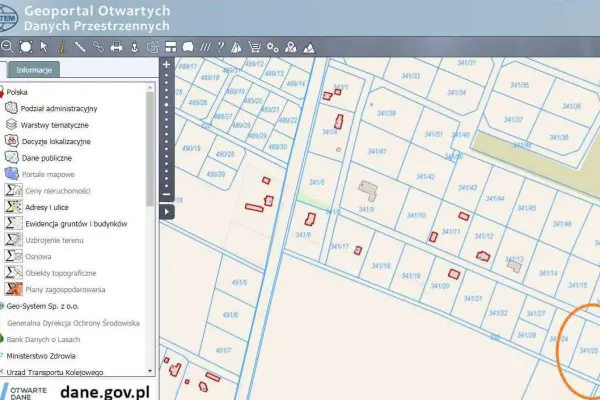This screenshot has height=400, width=600.
Task: Click the orange info identify tool
Action: tap(62, 47)
